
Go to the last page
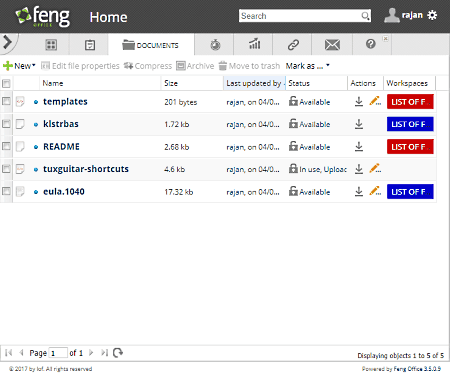point(104,352)
